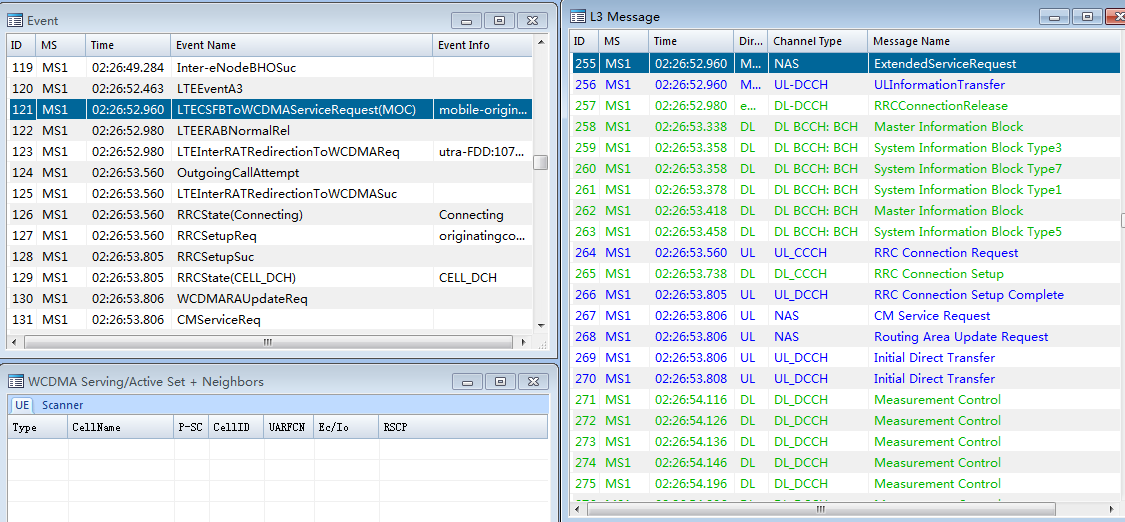
Task: Select RRC Connection Setup Complete message
Action: click(x=844, y=295)
